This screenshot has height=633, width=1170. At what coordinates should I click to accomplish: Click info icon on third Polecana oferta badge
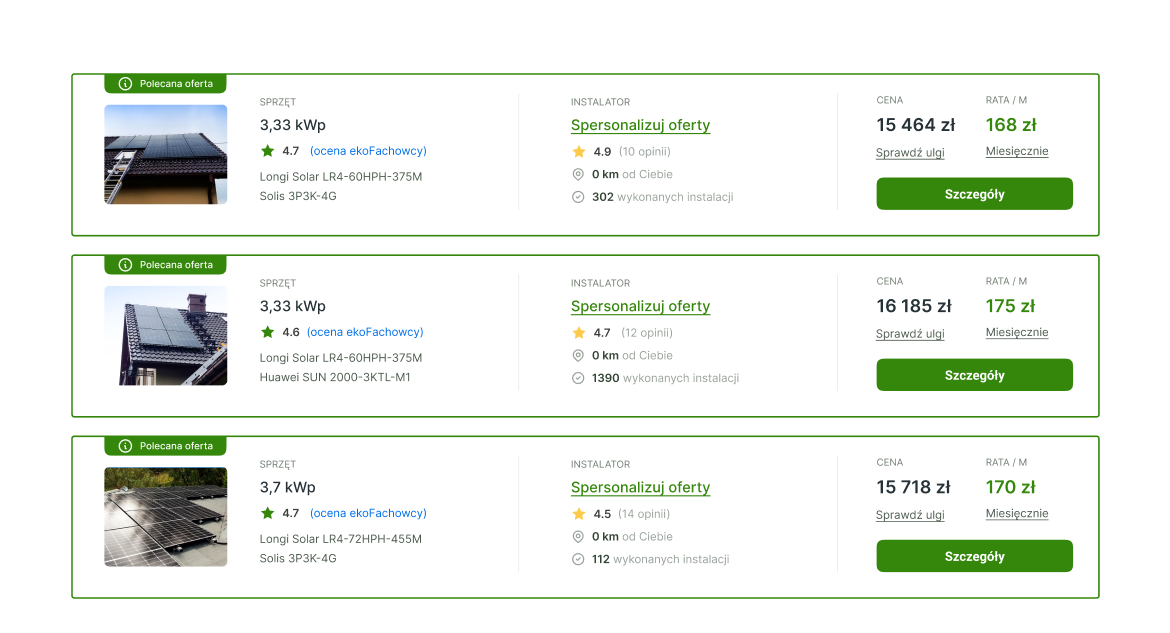click(x=125, y=446)
